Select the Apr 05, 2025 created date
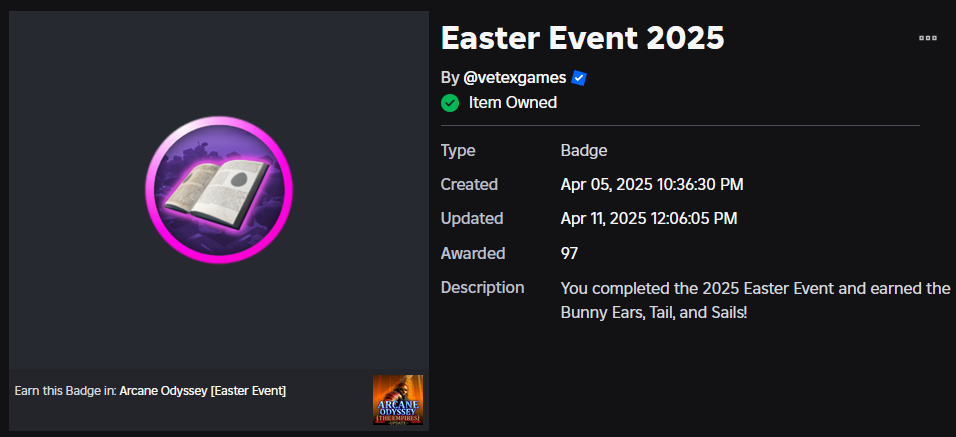Image resolution: width=956 pixels, height=437 pixels. (652, 185)
